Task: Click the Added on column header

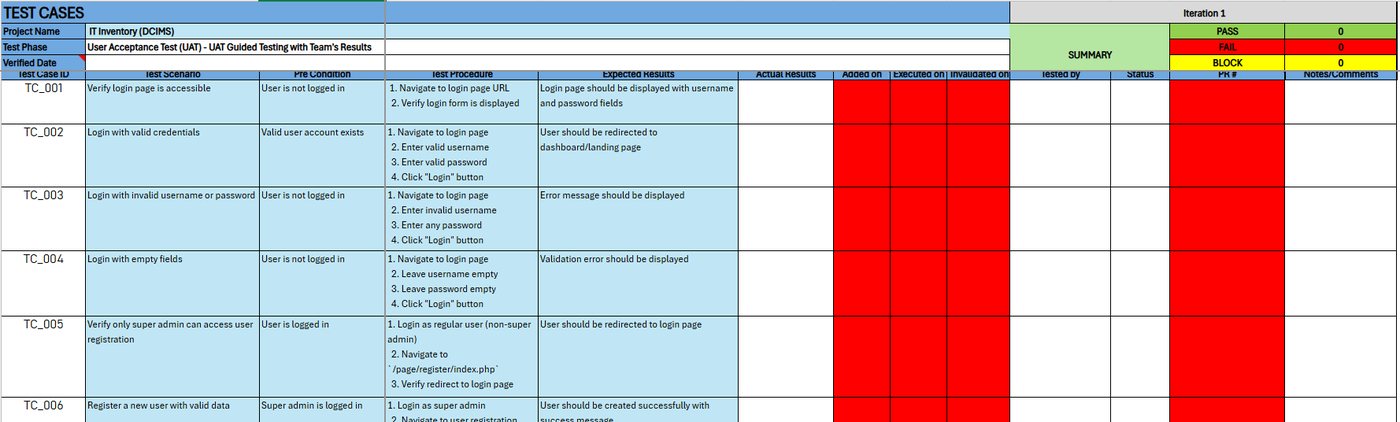Action: (x=861, y=75)
